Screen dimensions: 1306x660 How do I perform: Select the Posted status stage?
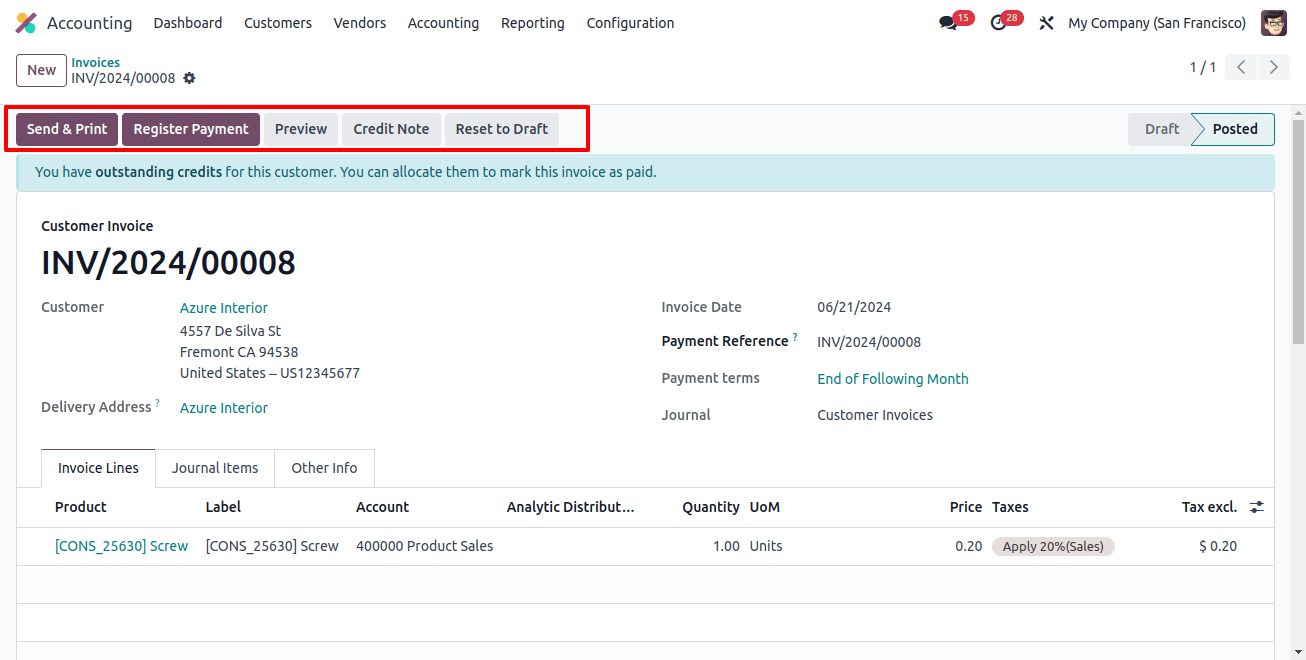(1235, 129)
